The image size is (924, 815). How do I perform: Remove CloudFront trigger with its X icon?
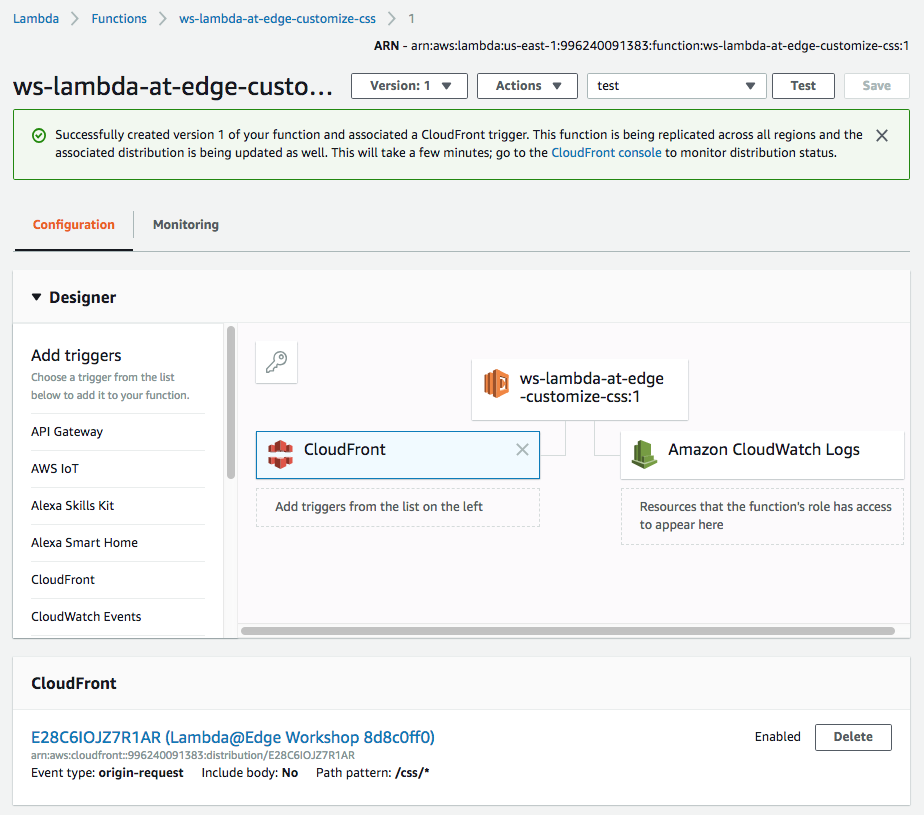tap(522, 450)
